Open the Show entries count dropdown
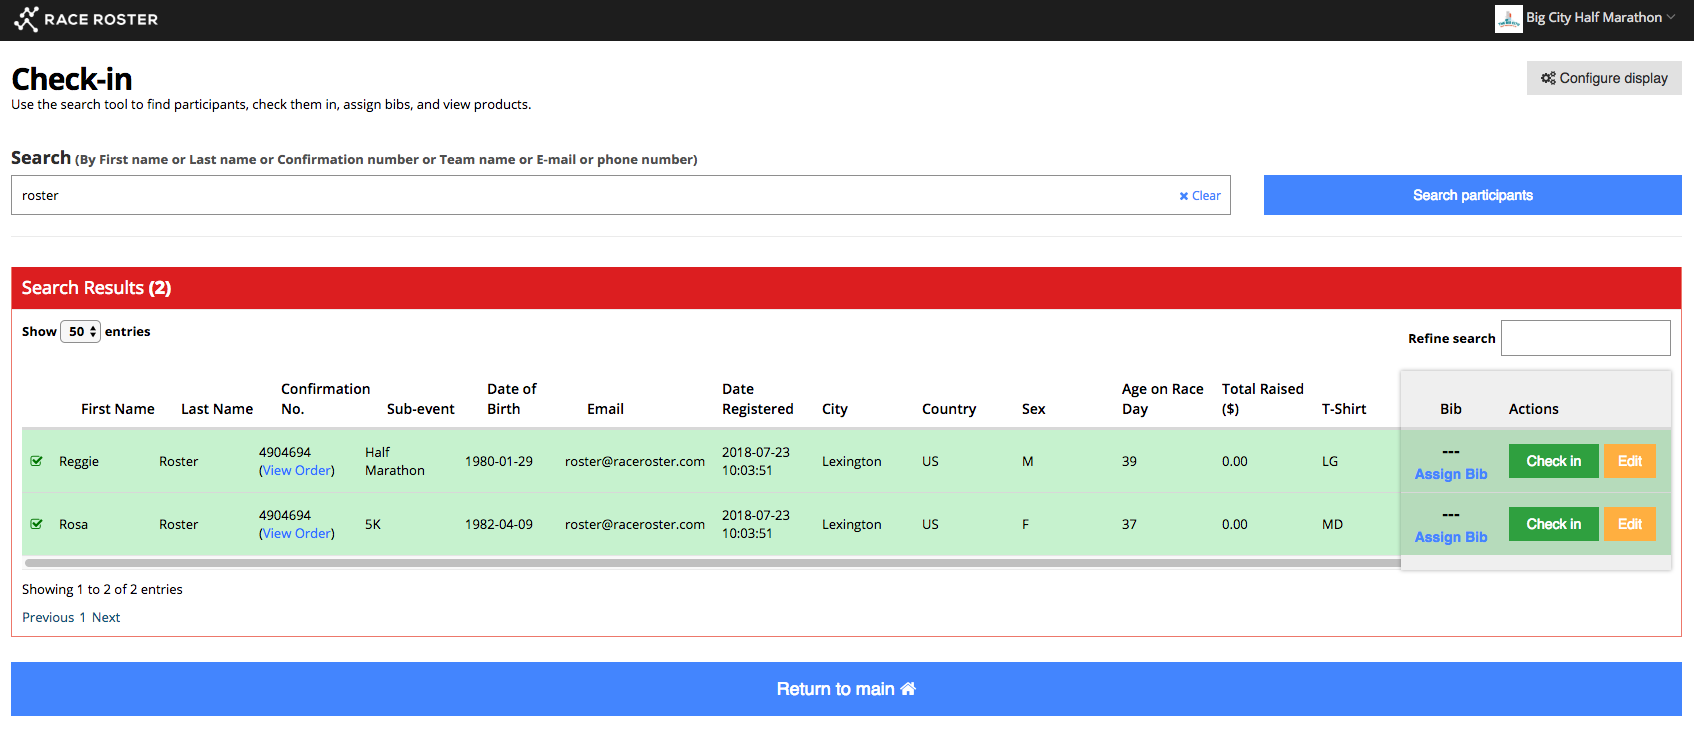The image size is (1694, 731). [x=80, y=332]
